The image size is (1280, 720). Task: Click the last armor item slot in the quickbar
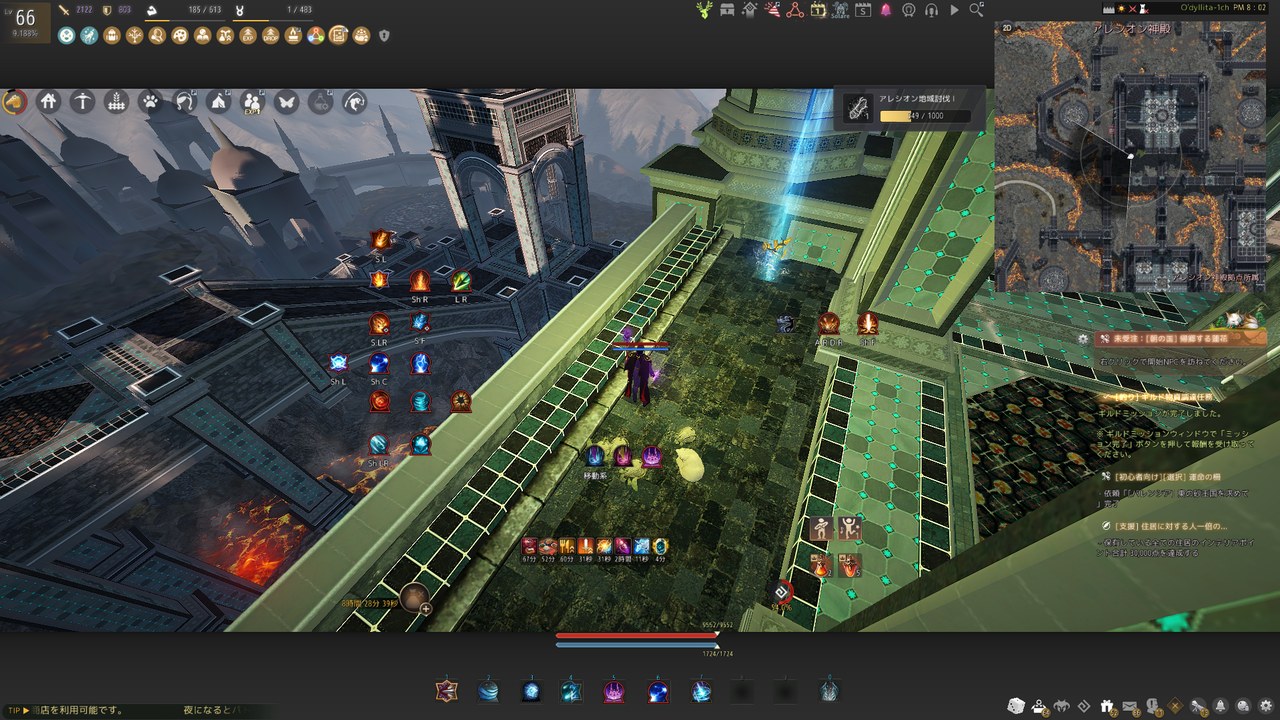pos(829,690)
